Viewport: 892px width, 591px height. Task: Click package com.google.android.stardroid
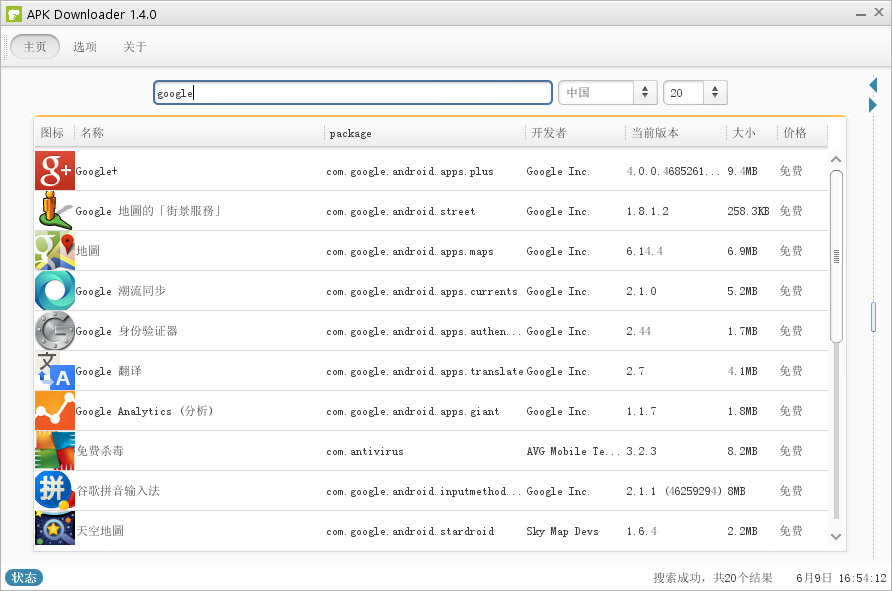[410, 531]
